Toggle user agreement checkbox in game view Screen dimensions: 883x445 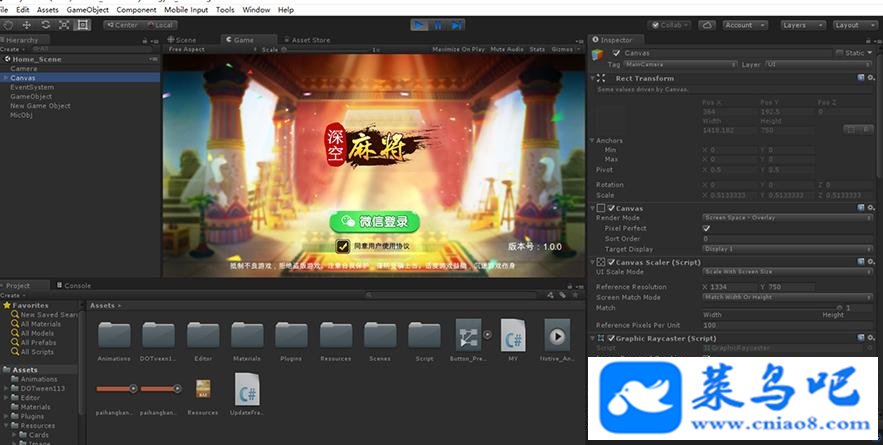click(342, 246)
